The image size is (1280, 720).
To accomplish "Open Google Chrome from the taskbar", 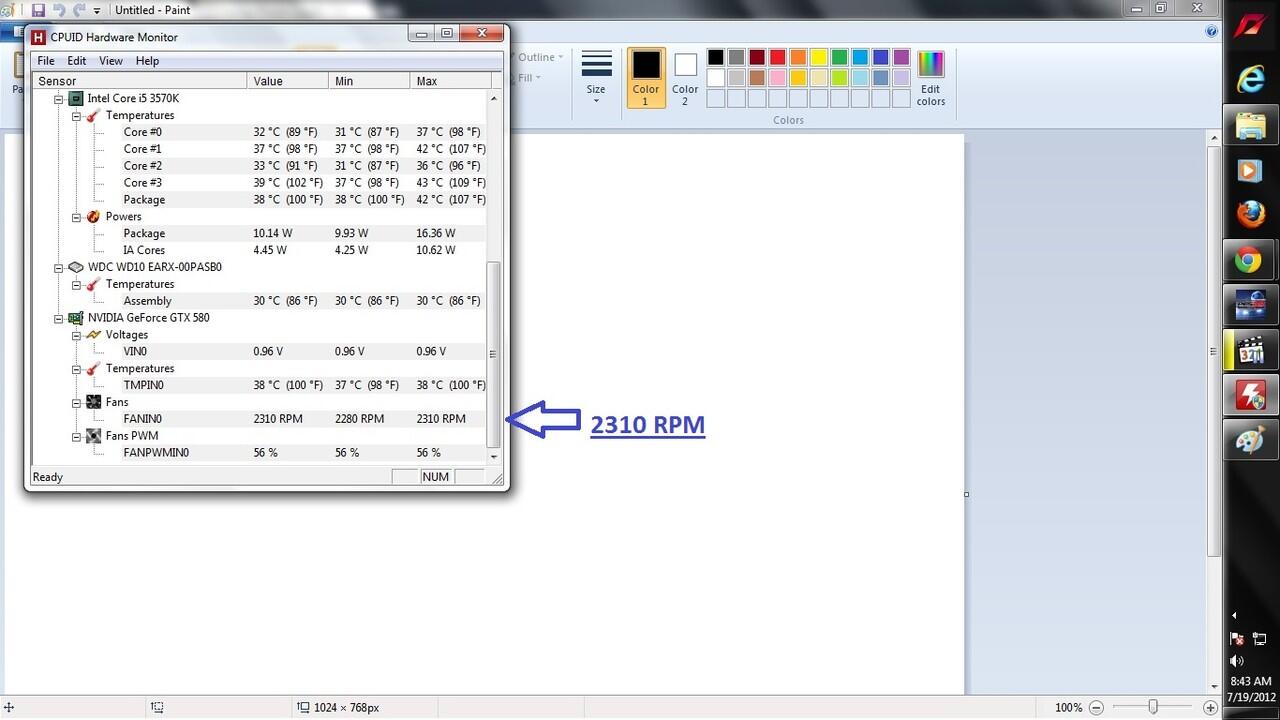I will (x=1250, y=261).
